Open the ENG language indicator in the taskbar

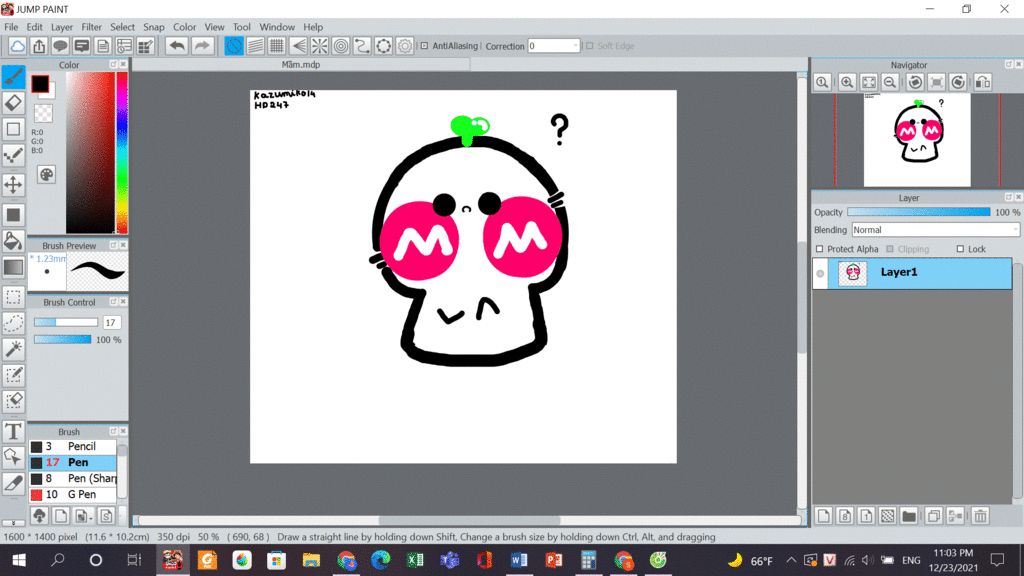[911, 560]
